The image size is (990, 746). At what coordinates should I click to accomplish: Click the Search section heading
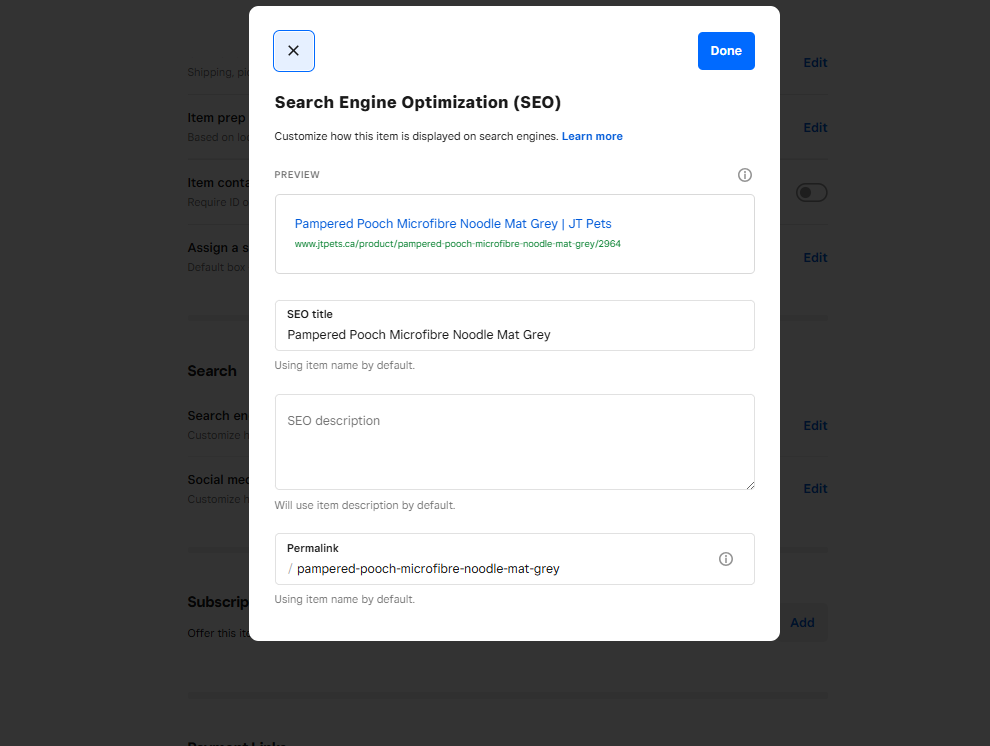[212, 371]
